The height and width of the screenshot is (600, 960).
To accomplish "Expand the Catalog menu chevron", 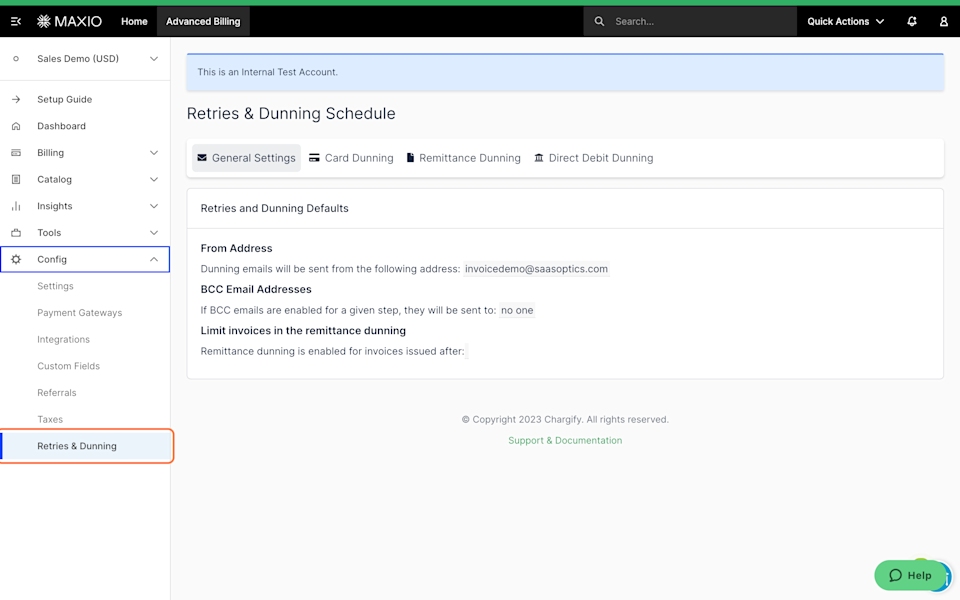I will click(154, 179).
